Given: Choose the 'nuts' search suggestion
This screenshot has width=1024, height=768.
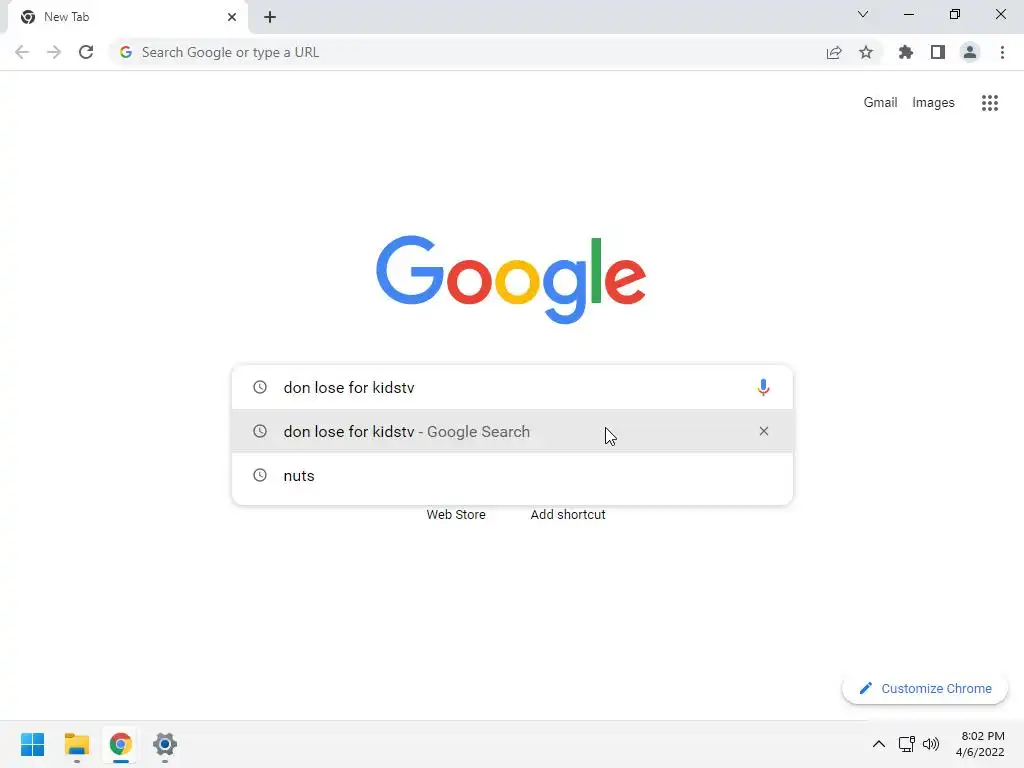Looking at the screenshot, I should tap(512, 475).
